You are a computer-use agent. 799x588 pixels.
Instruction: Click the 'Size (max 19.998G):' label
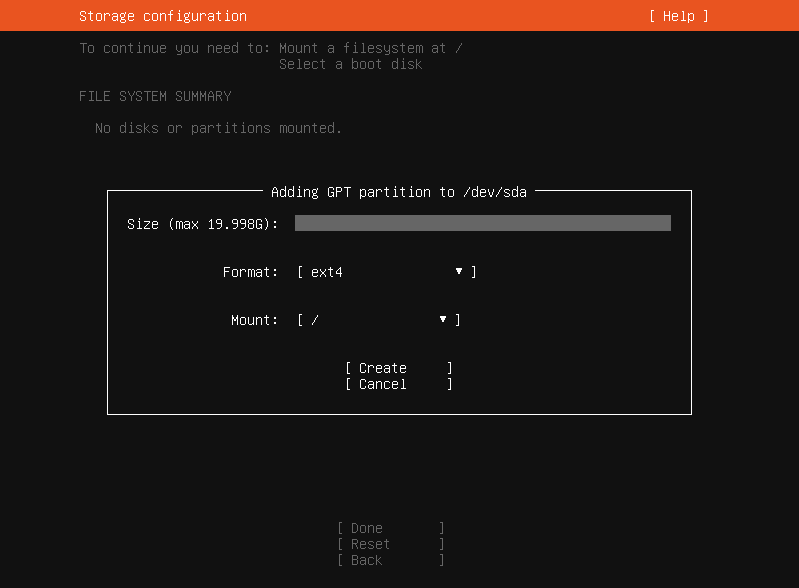coord(202,224)
